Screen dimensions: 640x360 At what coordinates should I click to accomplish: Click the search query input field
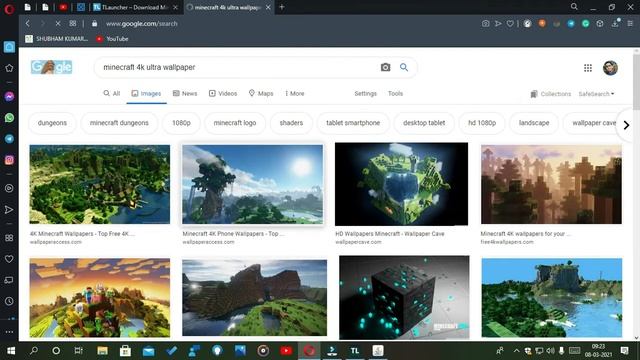coord(239,67)
